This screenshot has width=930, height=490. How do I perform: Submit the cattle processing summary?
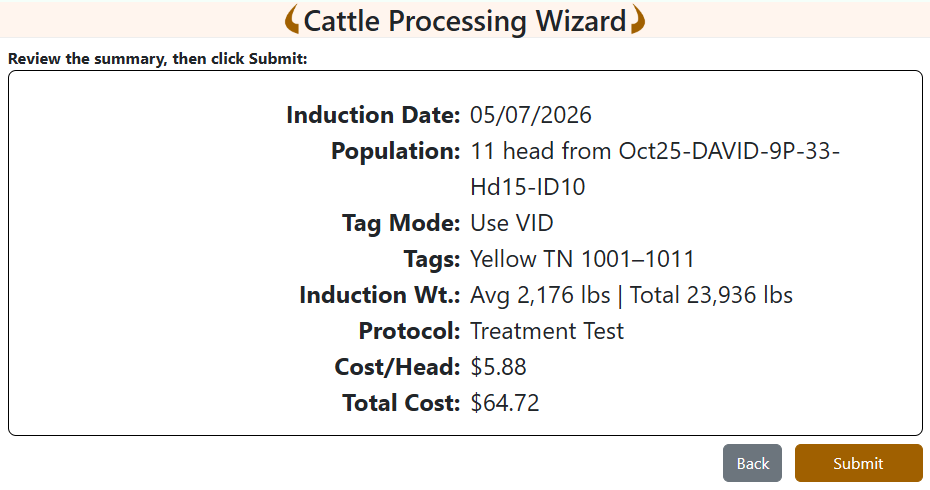point(858,463)
